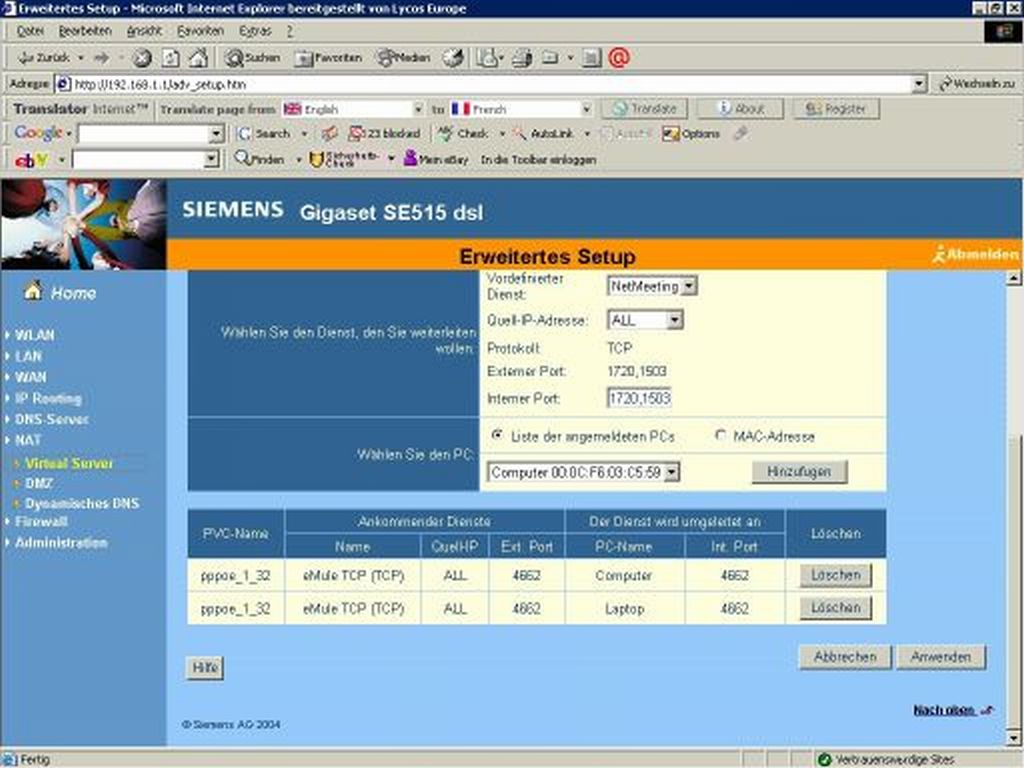This screenshot has width=1024, height=768.
Task: Open the Virtual Server sidebar item
Action: [69, 463]
